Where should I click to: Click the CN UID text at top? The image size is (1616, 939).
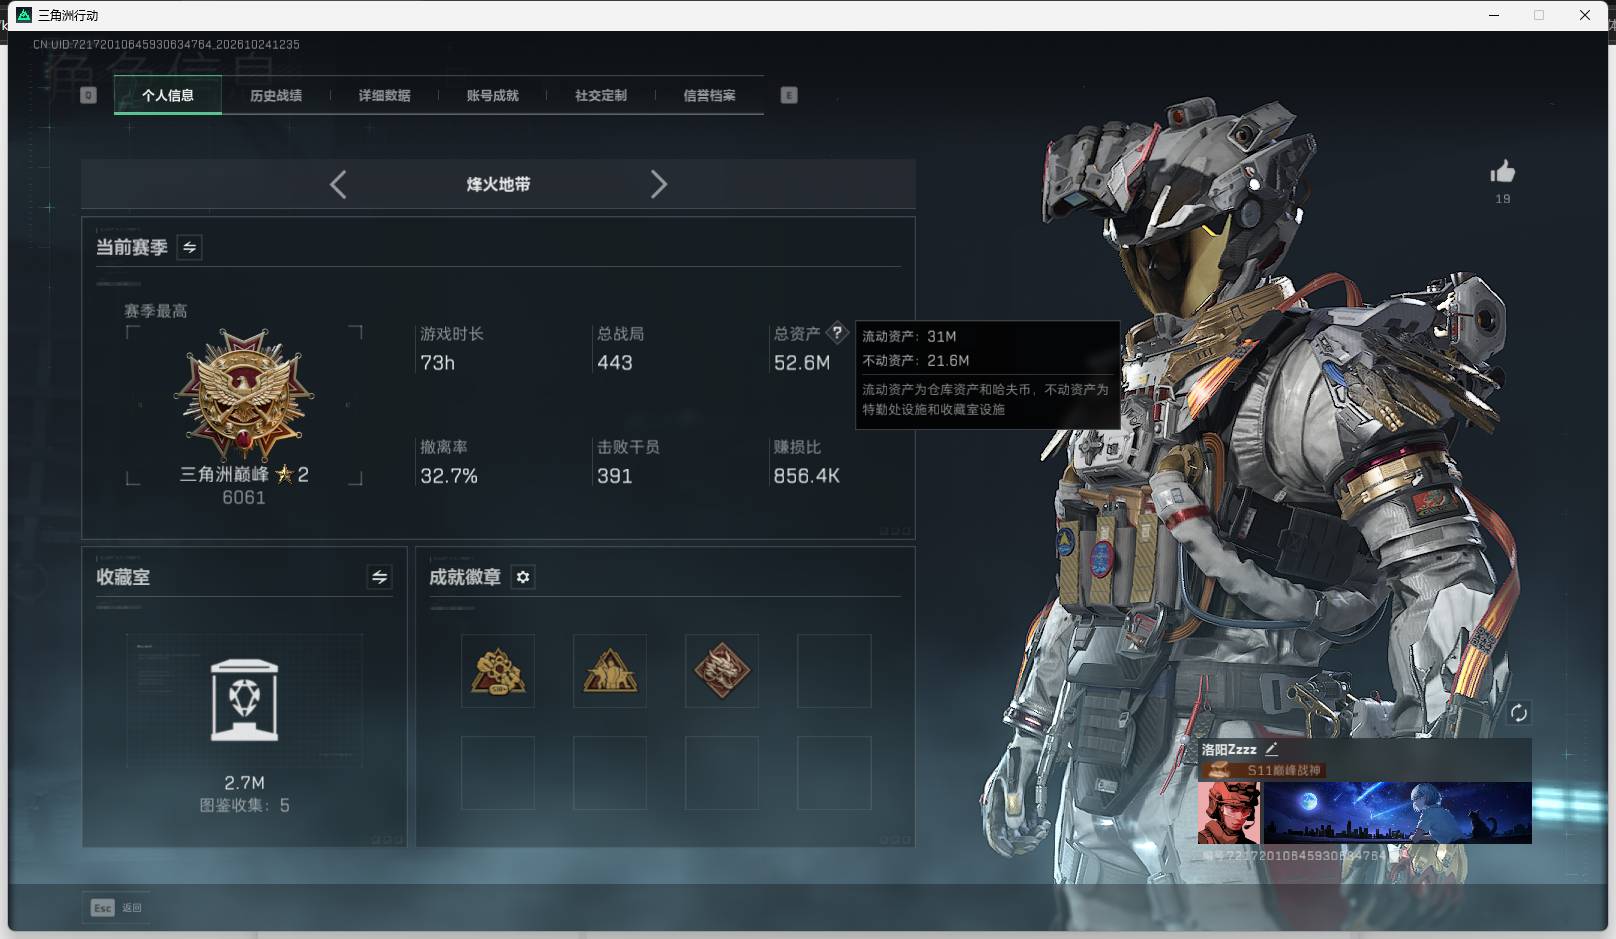point(166,45)
